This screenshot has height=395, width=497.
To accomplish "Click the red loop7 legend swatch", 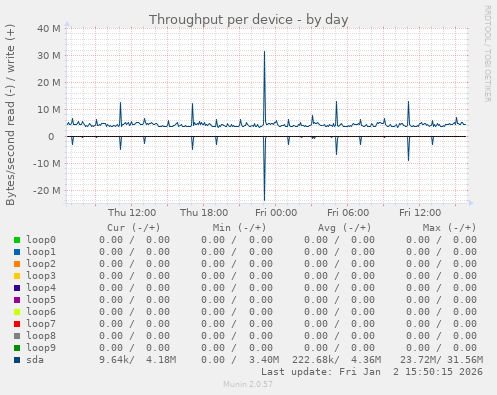I will click(x=17, y=324).
